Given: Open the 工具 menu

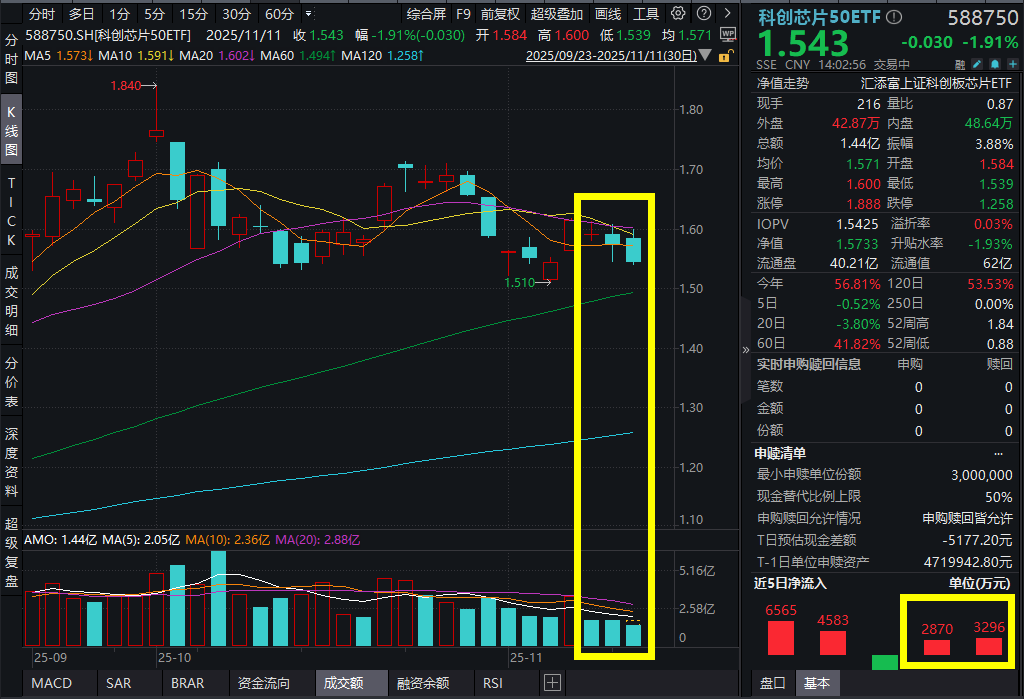Looking at the screenshot, I should pos(645,13).
